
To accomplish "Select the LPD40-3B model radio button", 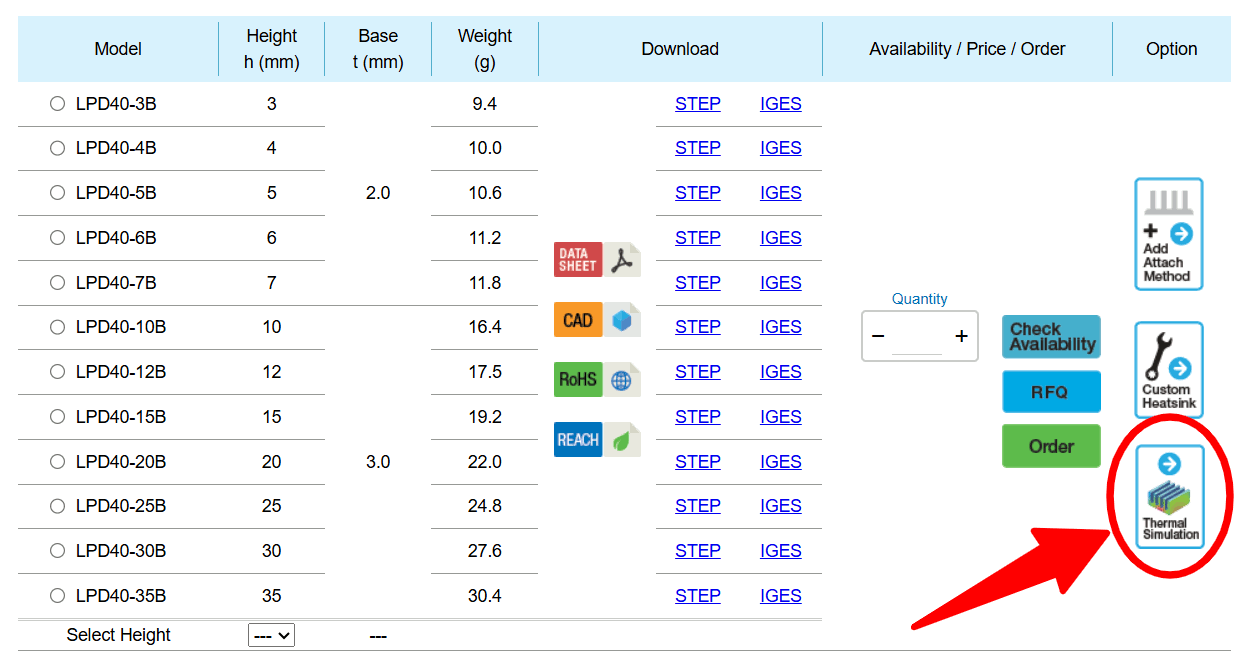I will coord(57,104).
